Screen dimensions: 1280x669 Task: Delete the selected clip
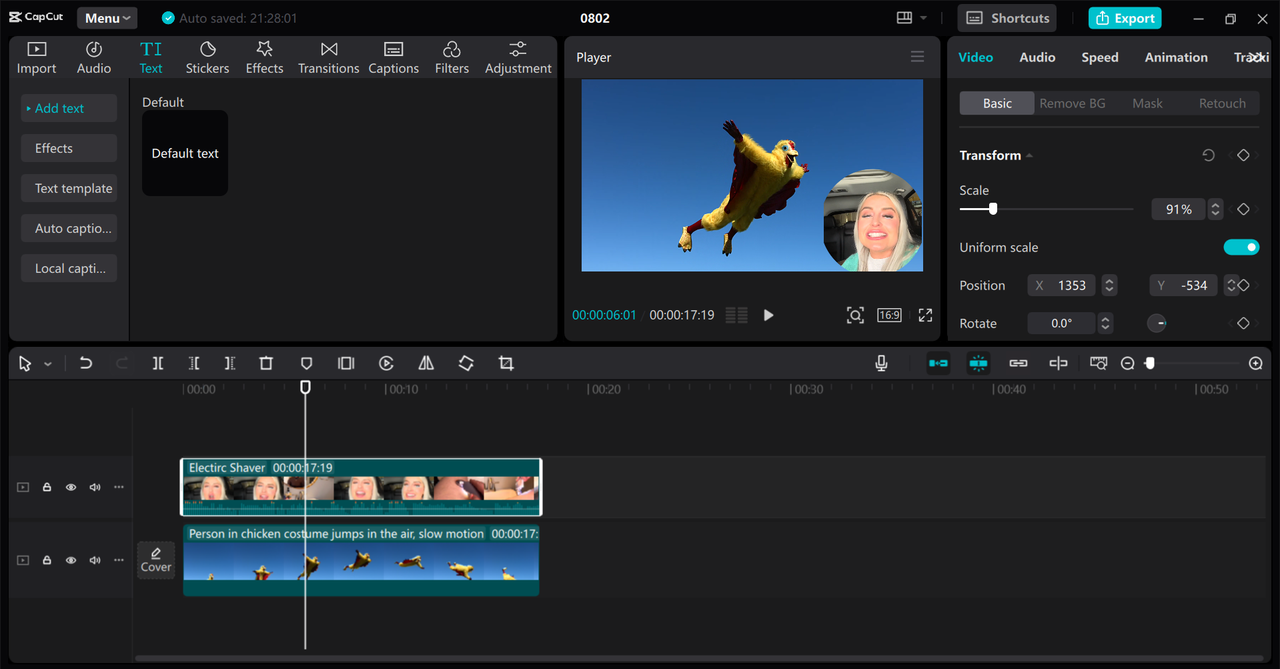[x=266, y=363]
